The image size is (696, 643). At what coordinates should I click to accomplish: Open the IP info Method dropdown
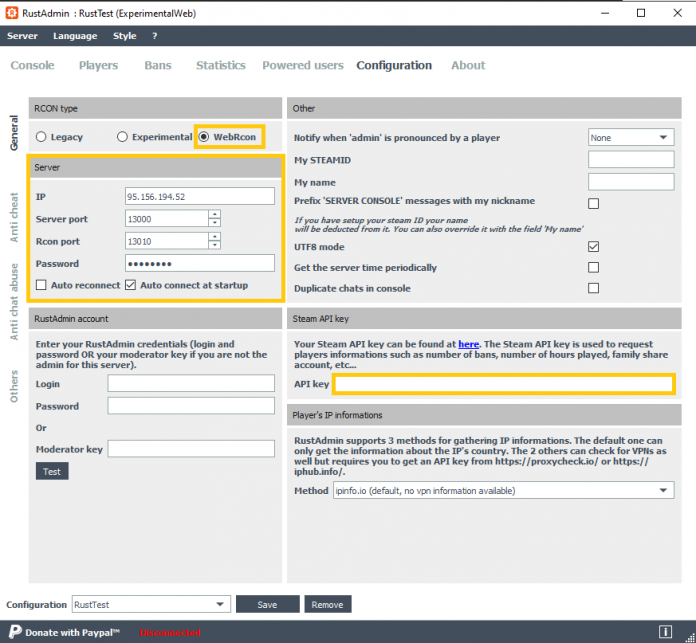(x=503, y=490)
